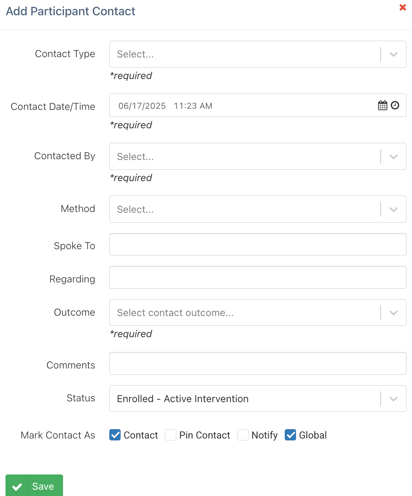Image resolution: width=412 pixels, height=496 pixels.
Task: Open the Contacted By select box
Action: click(x=258, y=156)
